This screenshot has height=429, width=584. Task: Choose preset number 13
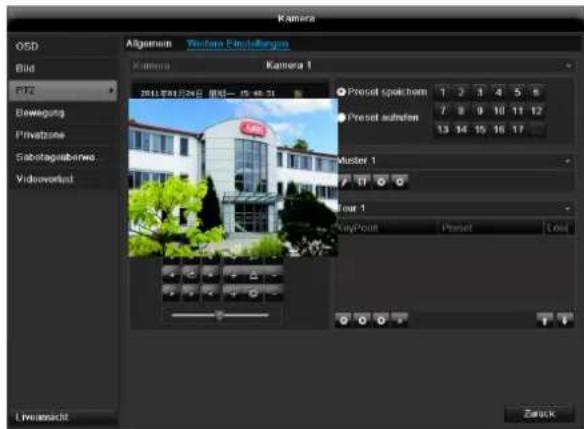(x=442, y=130)
